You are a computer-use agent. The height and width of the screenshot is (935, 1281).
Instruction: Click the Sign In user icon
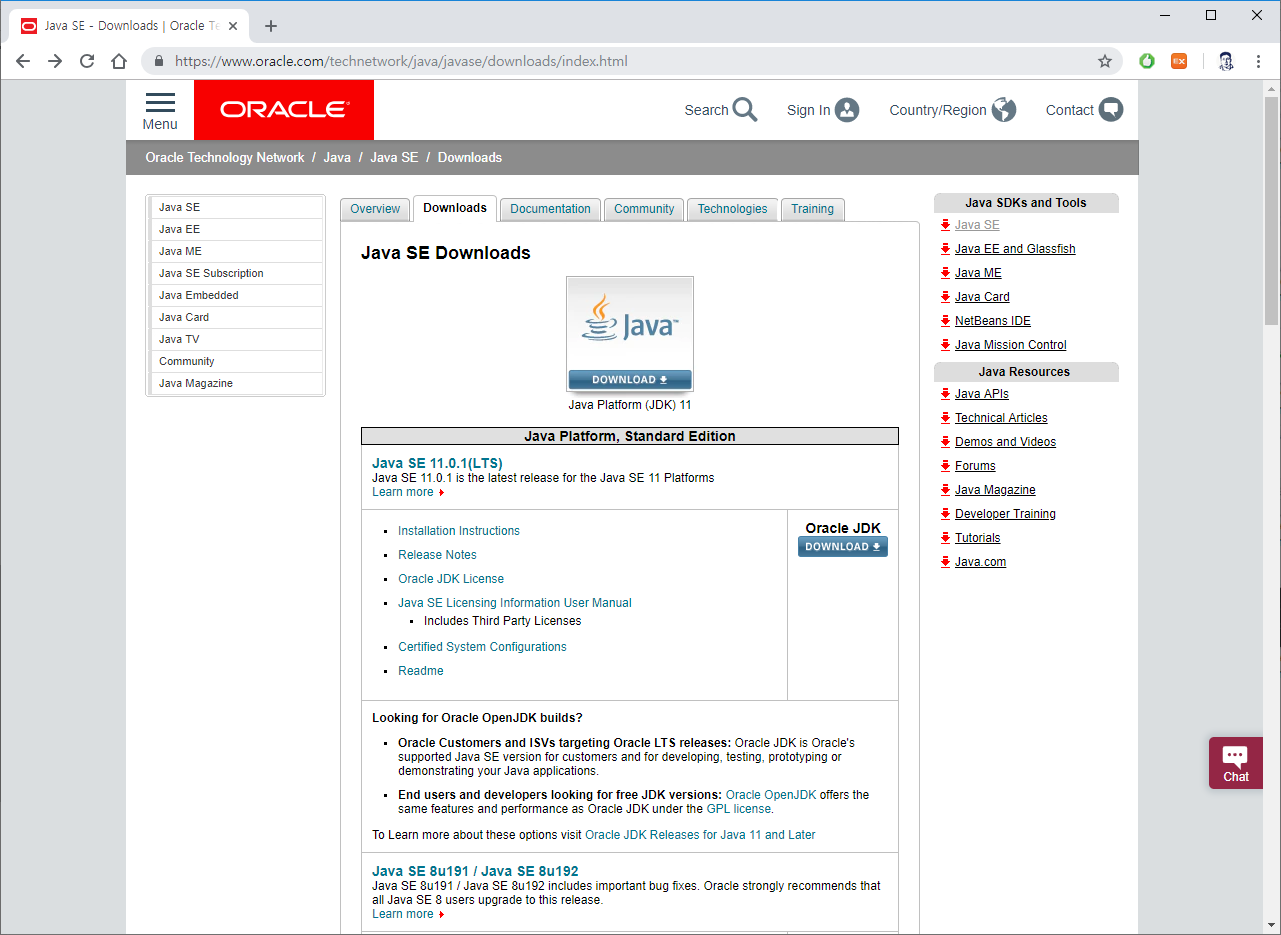847,110
